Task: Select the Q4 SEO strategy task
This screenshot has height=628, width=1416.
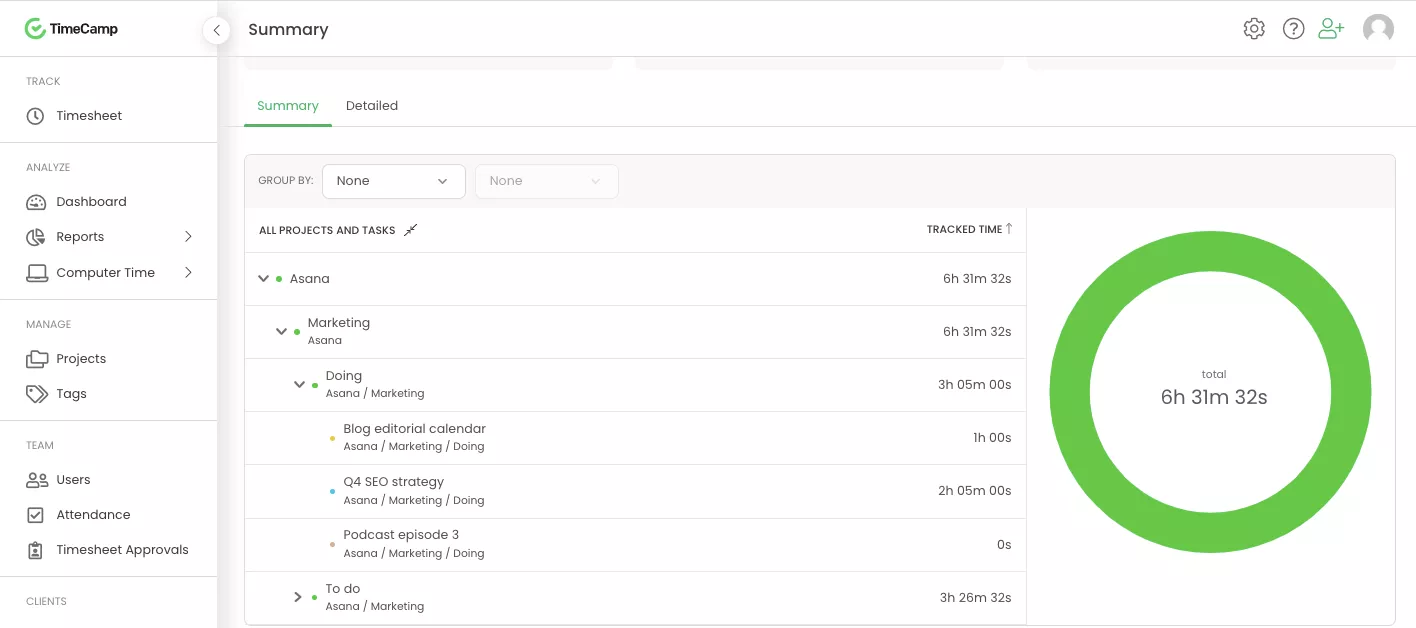Action: pyautogui.click(x=393, y=482)
